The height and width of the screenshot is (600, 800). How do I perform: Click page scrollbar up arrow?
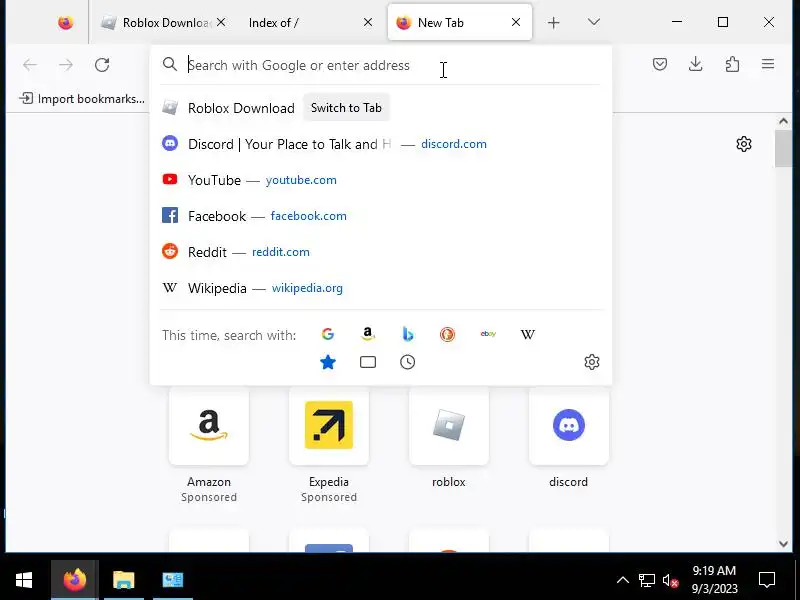click(x=783, y=121)
